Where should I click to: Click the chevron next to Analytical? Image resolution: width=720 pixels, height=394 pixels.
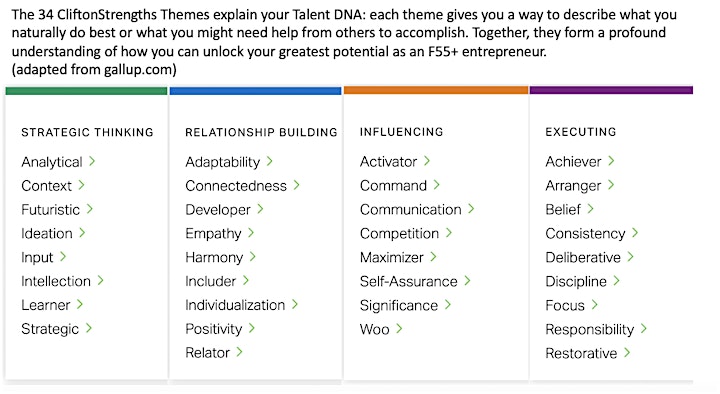[x=92, y=161]
